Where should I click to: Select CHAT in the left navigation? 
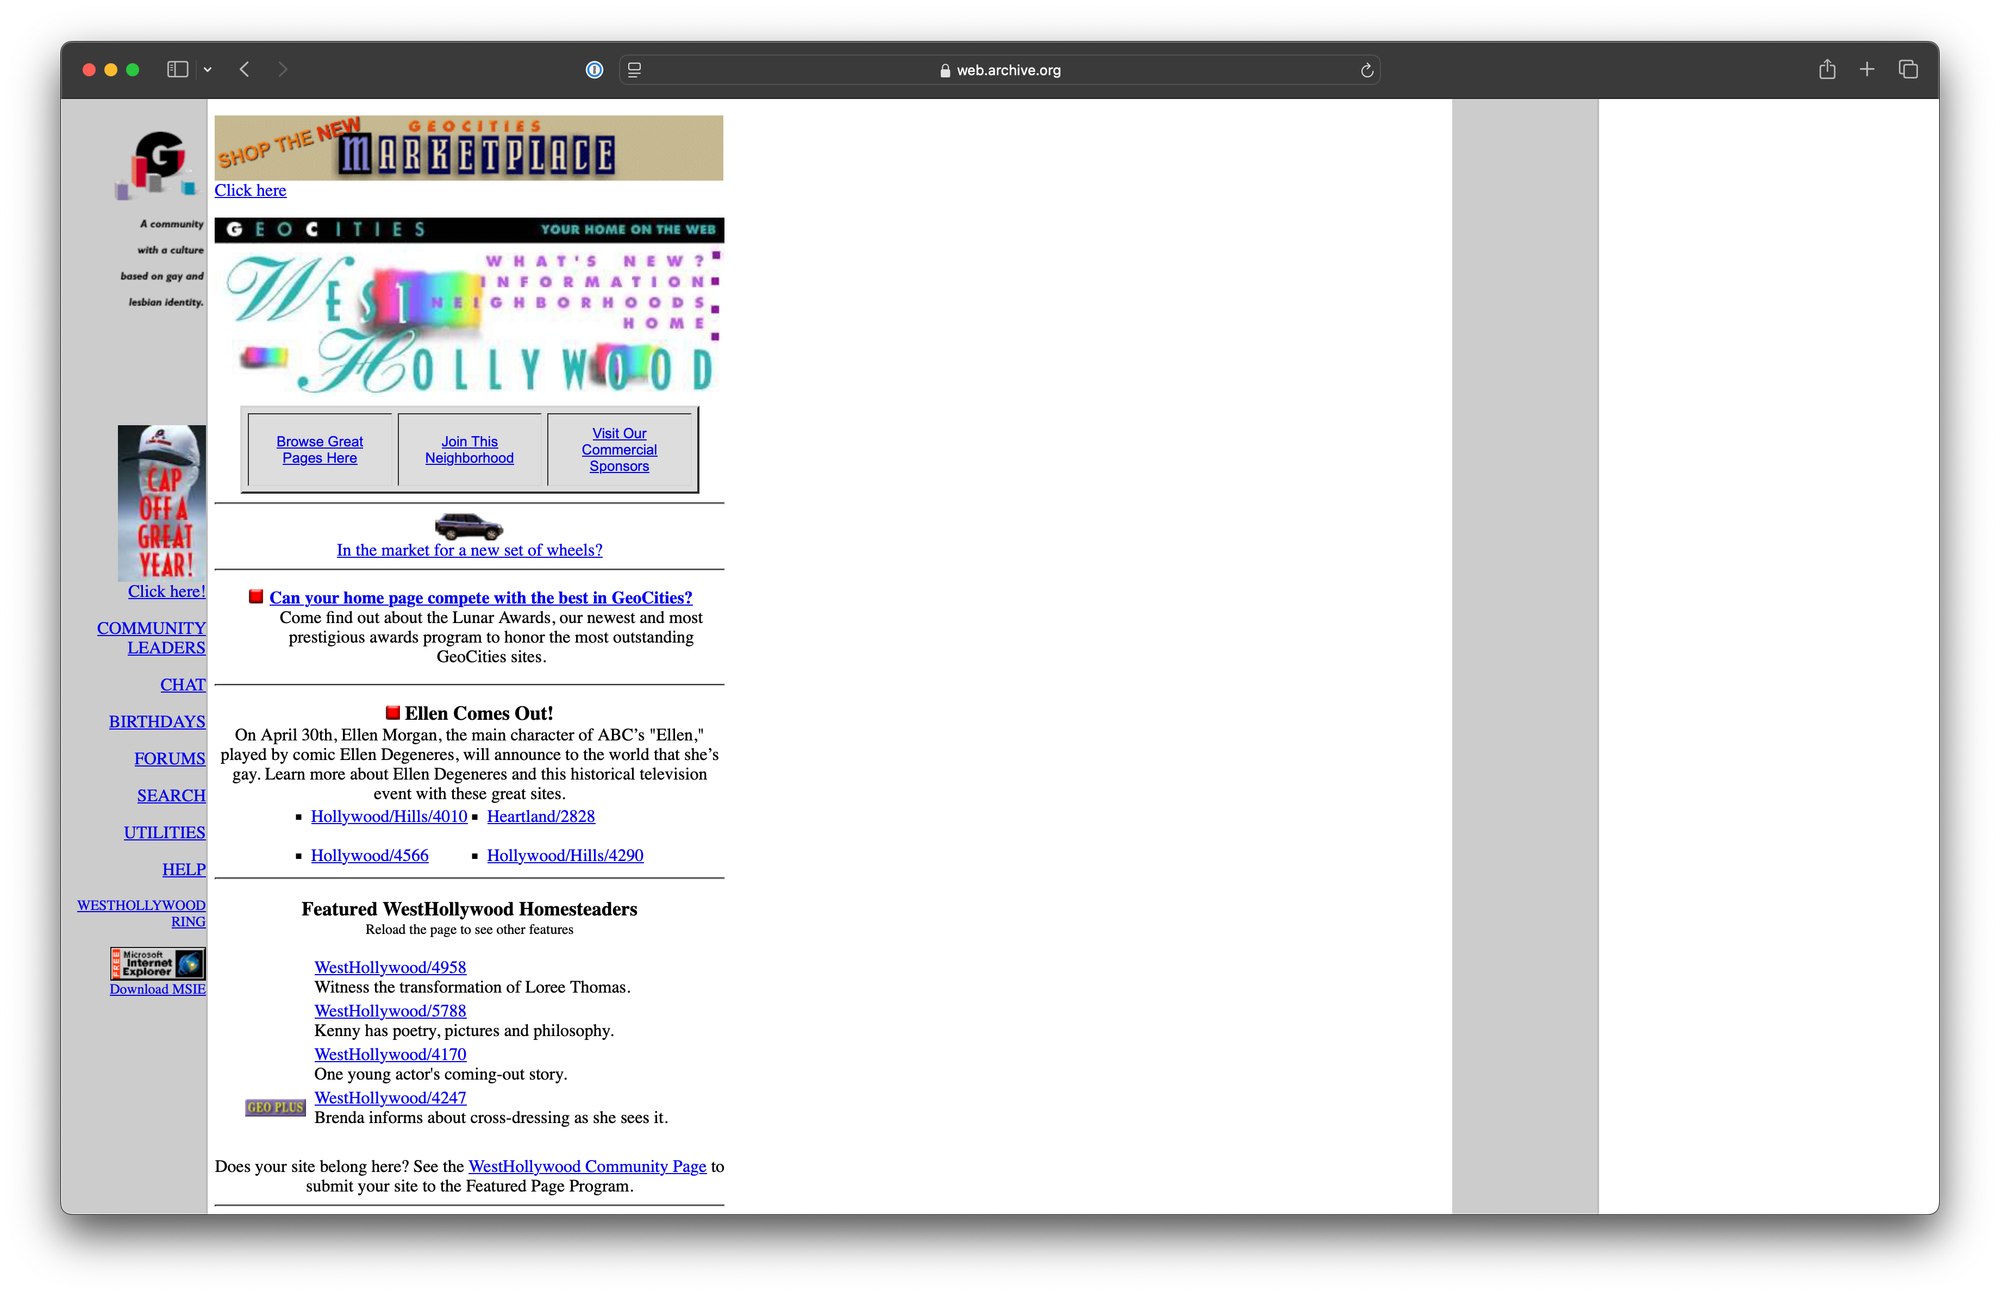click(182, 685)
